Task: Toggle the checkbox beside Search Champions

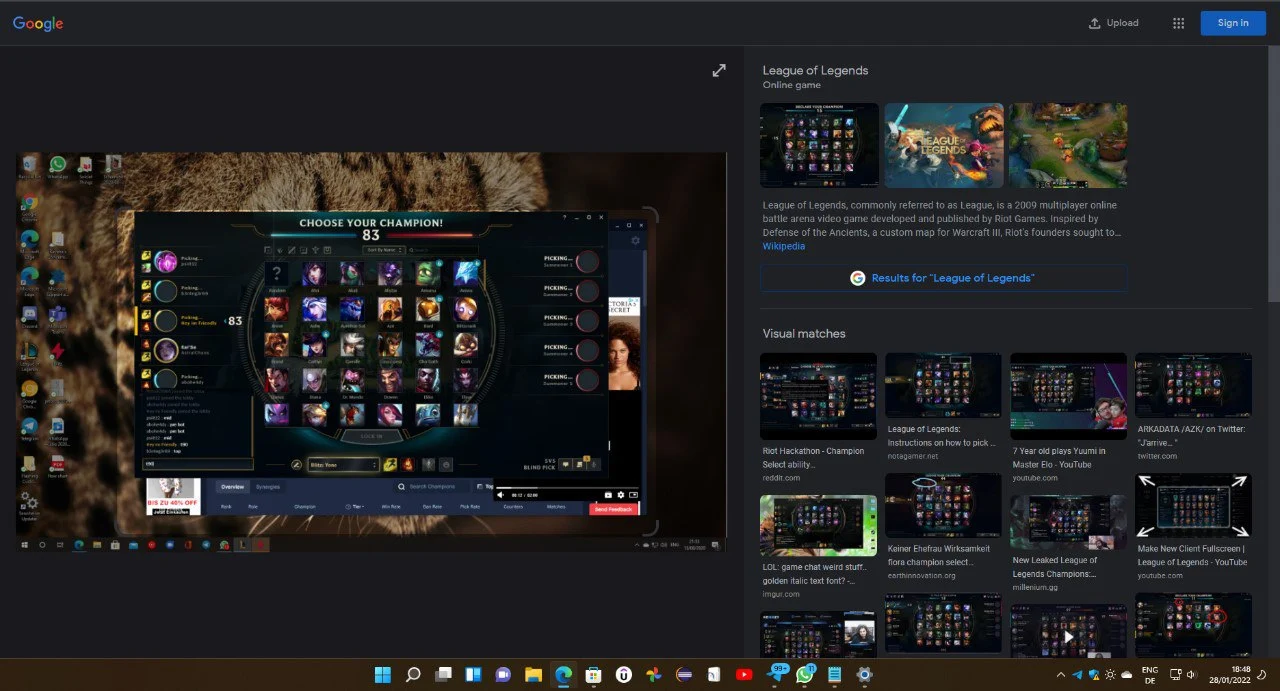Action: [x=479, y=487]
